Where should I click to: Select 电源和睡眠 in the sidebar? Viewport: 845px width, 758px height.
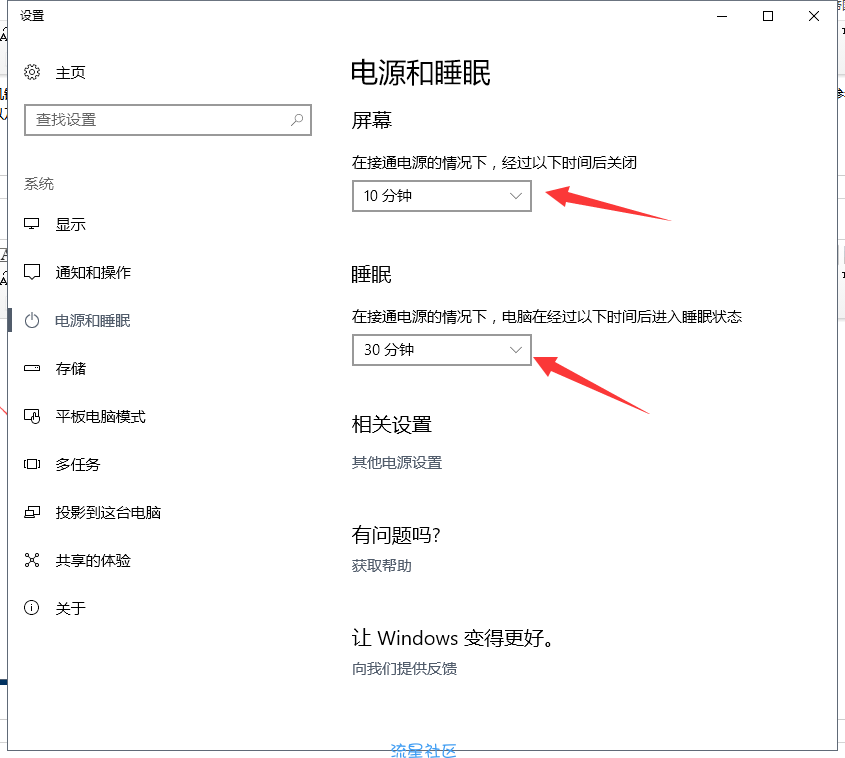coord(92,321)
